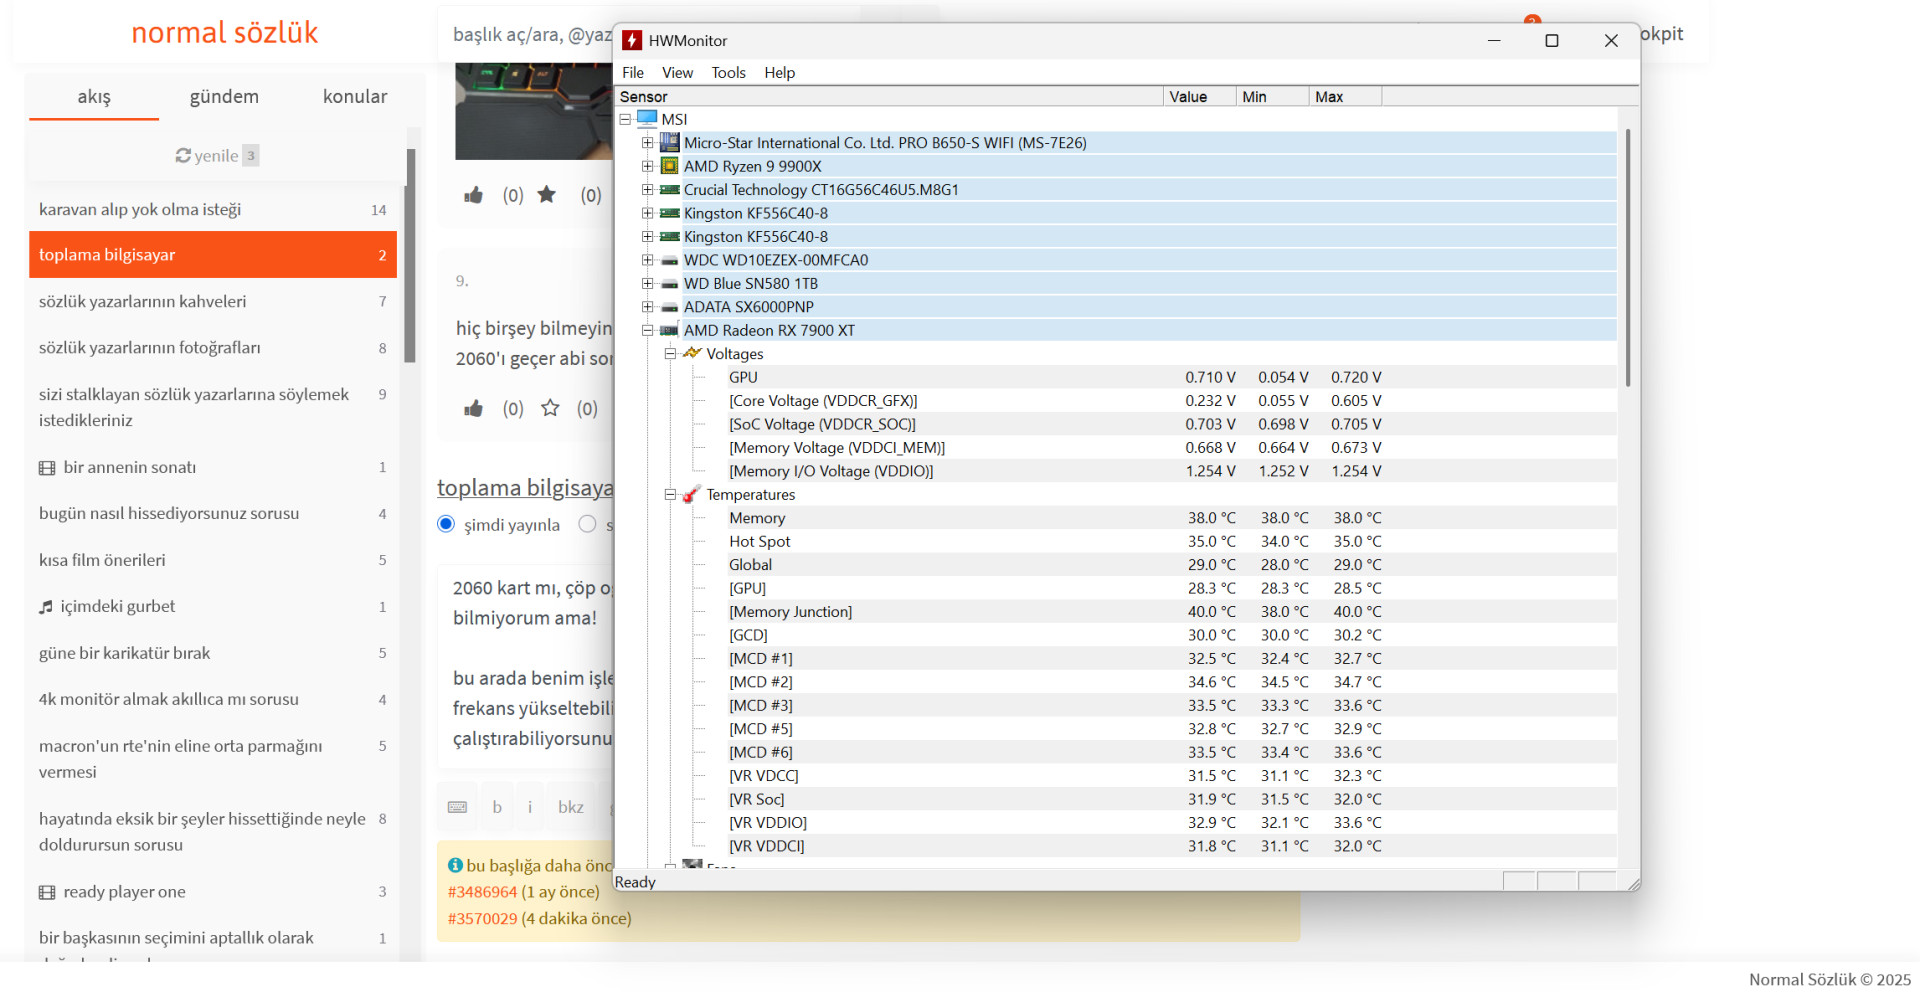Switch to the gündem tab
The width and height of the screenshot is (1920, 992).
point(224,97)
